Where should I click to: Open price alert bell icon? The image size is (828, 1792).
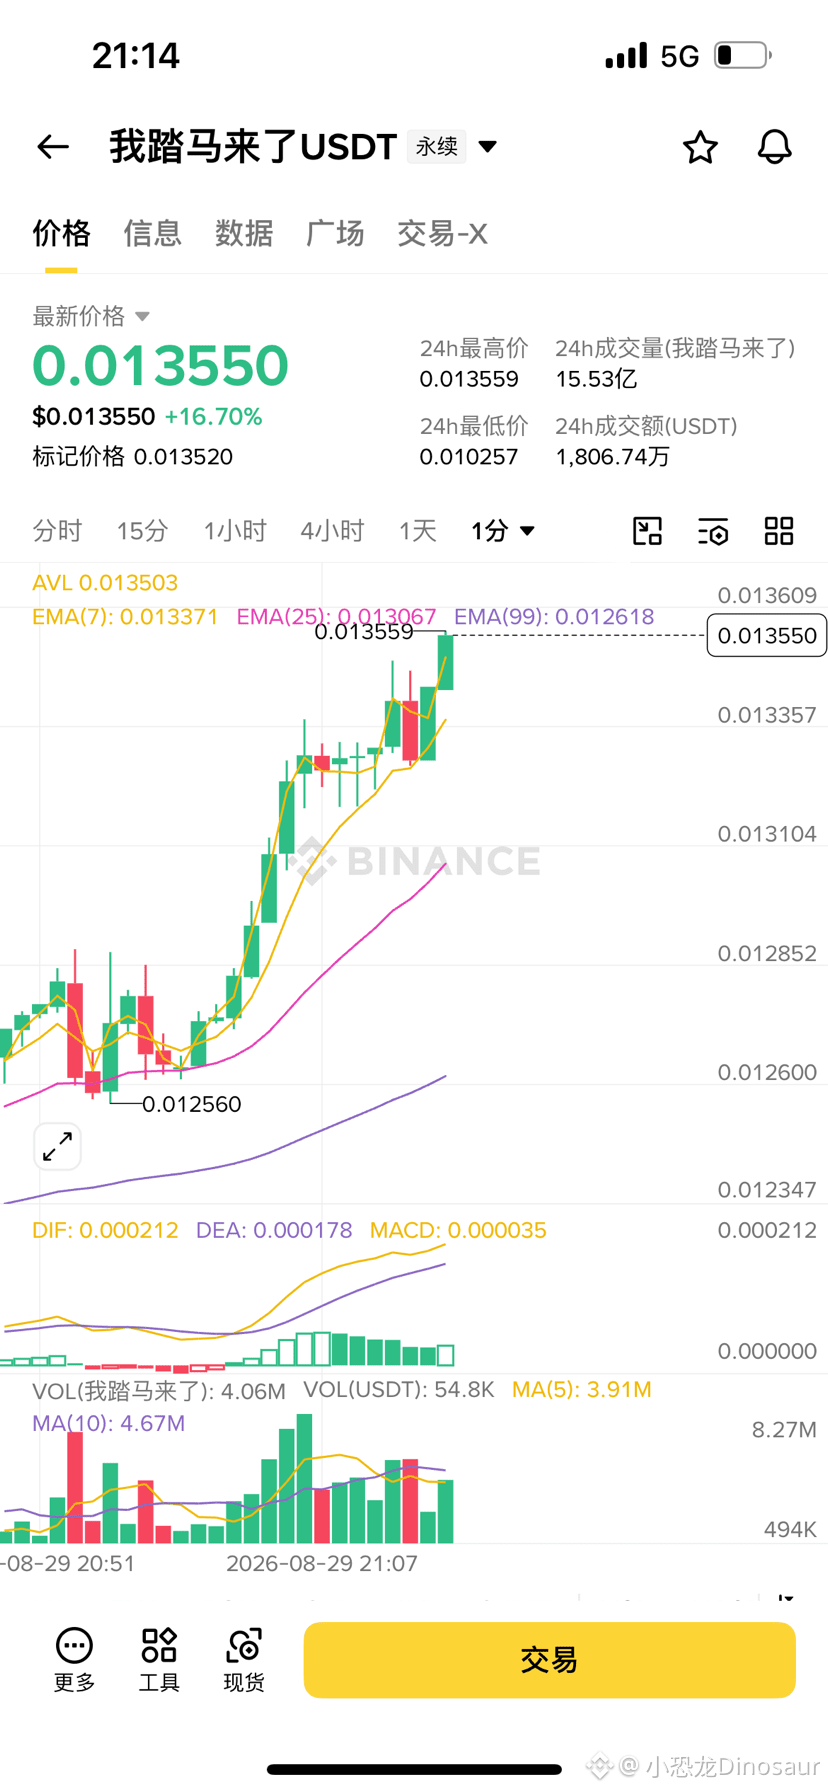(x=774, y=147)
